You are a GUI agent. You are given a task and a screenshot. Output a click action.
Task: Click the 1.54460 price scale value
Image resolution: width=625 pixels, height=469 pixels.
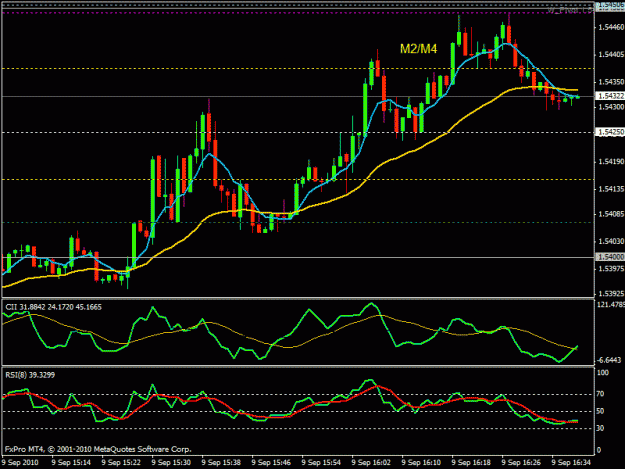click(x=611, y=27)
